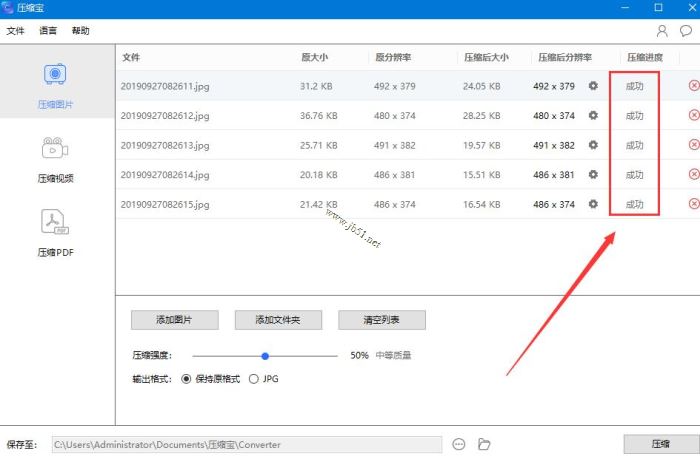Click the 24.05 KB compressed size cell

click(482, 86)
